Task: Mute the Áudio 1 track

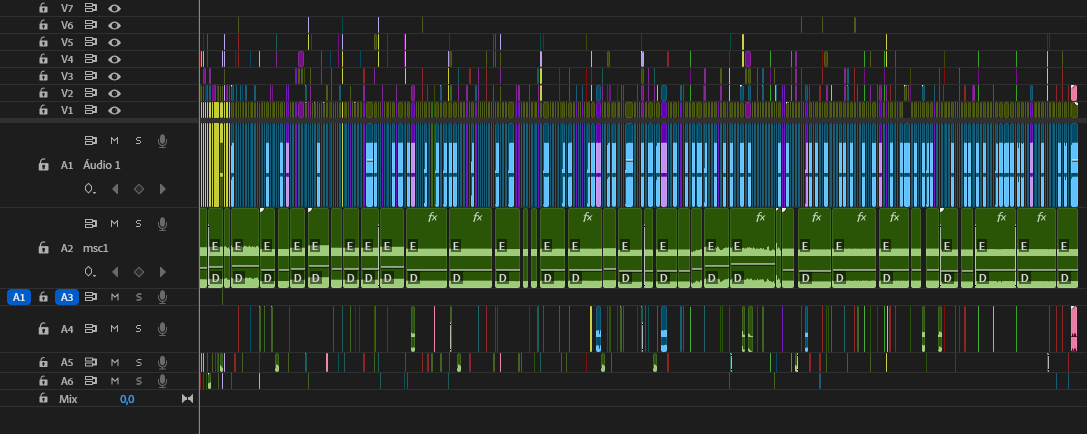Action: [x=114, y=141]
